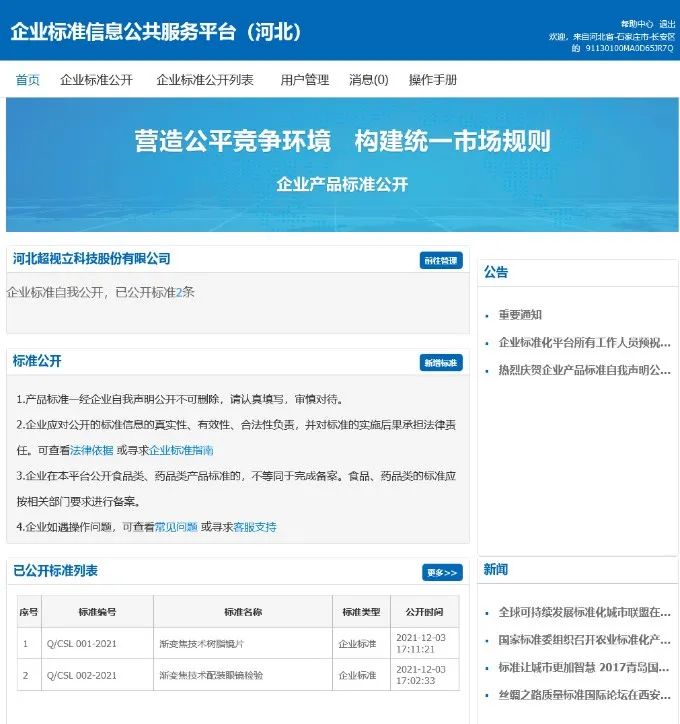
Task: Click the 标准公开 section heading
Action: coord(37,361)
